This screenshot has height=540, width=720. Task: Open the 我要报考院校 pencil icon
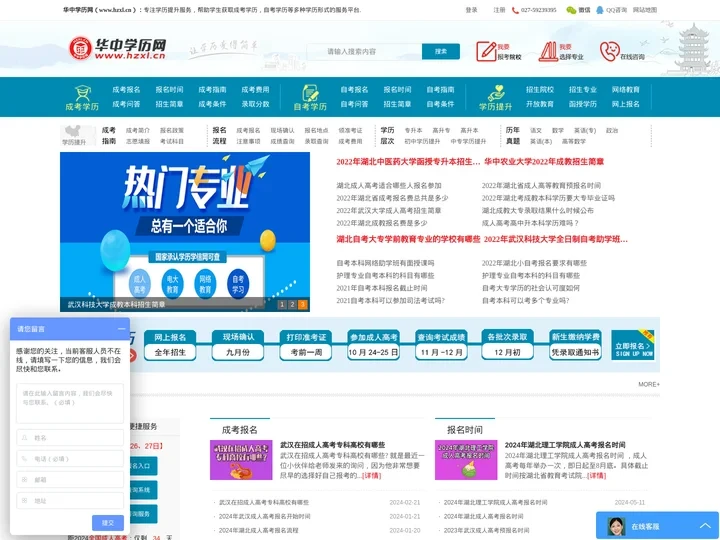click(x=486, y=51)
